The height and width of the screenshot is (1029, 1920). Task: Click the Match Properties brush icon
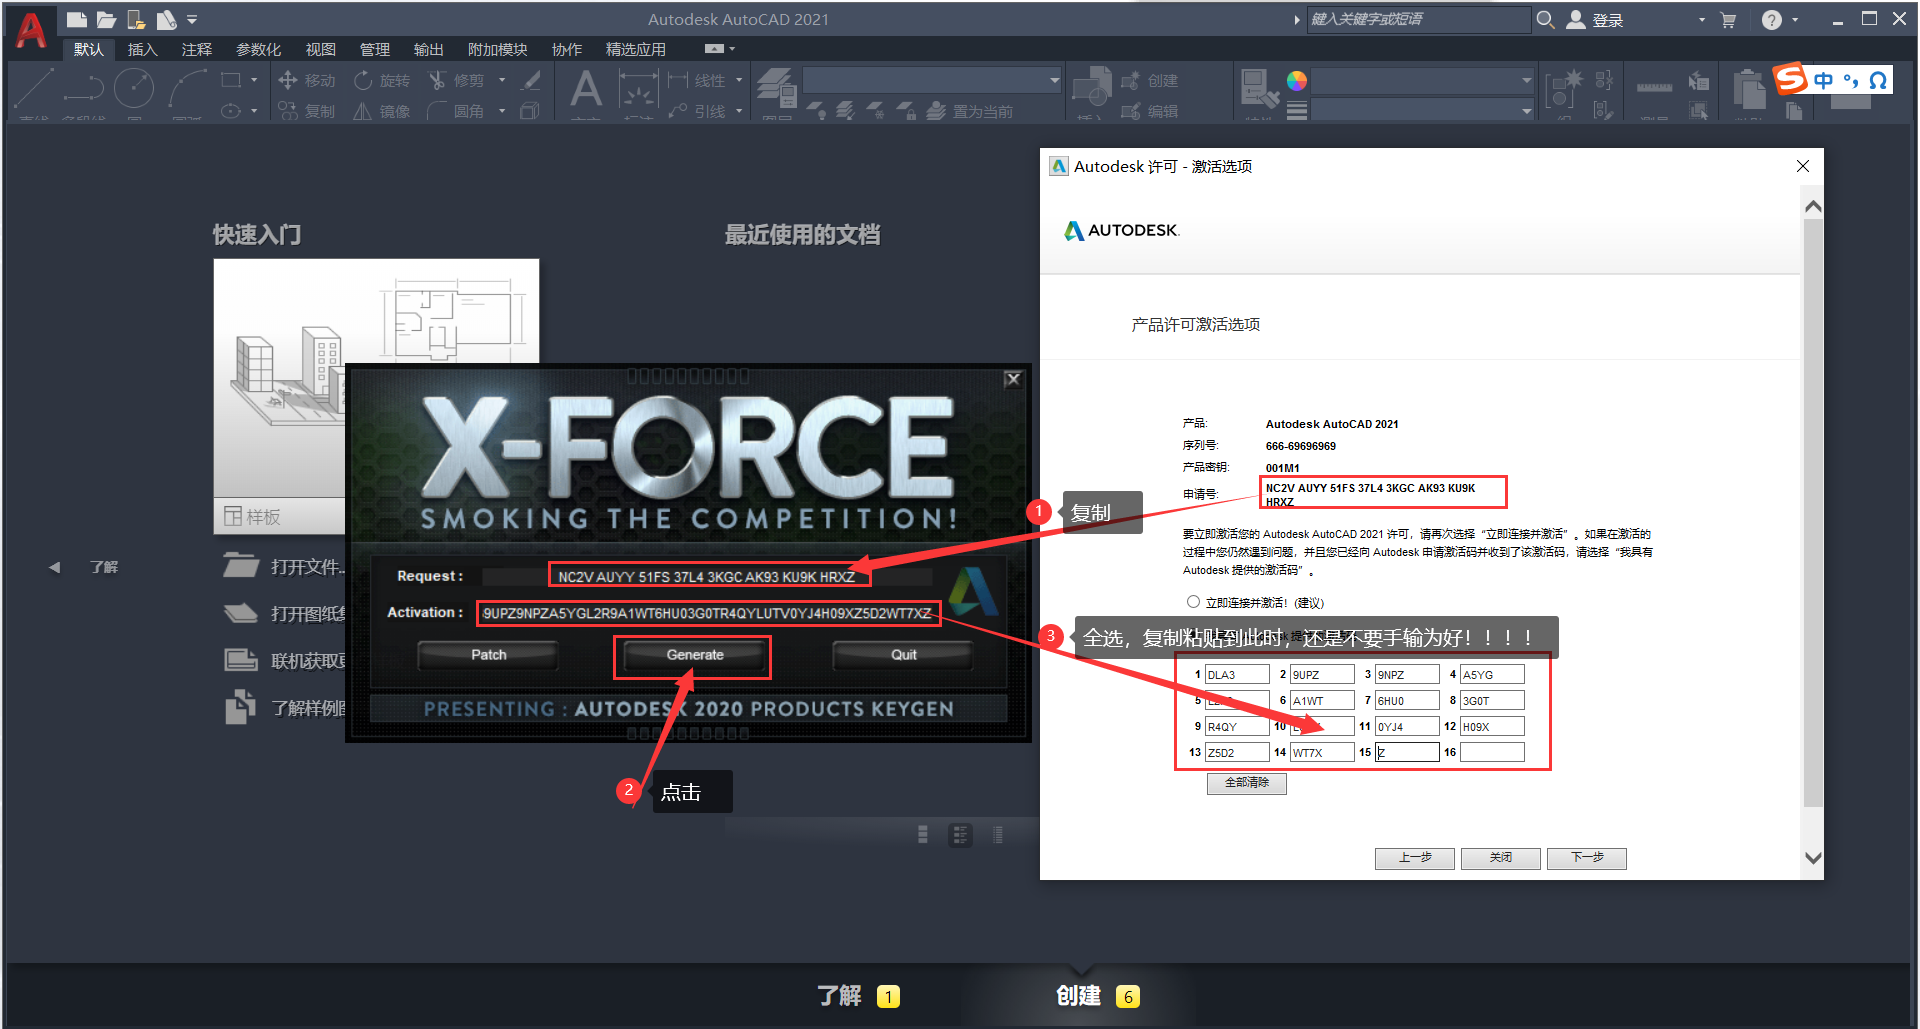click(x=1259, y=88)
